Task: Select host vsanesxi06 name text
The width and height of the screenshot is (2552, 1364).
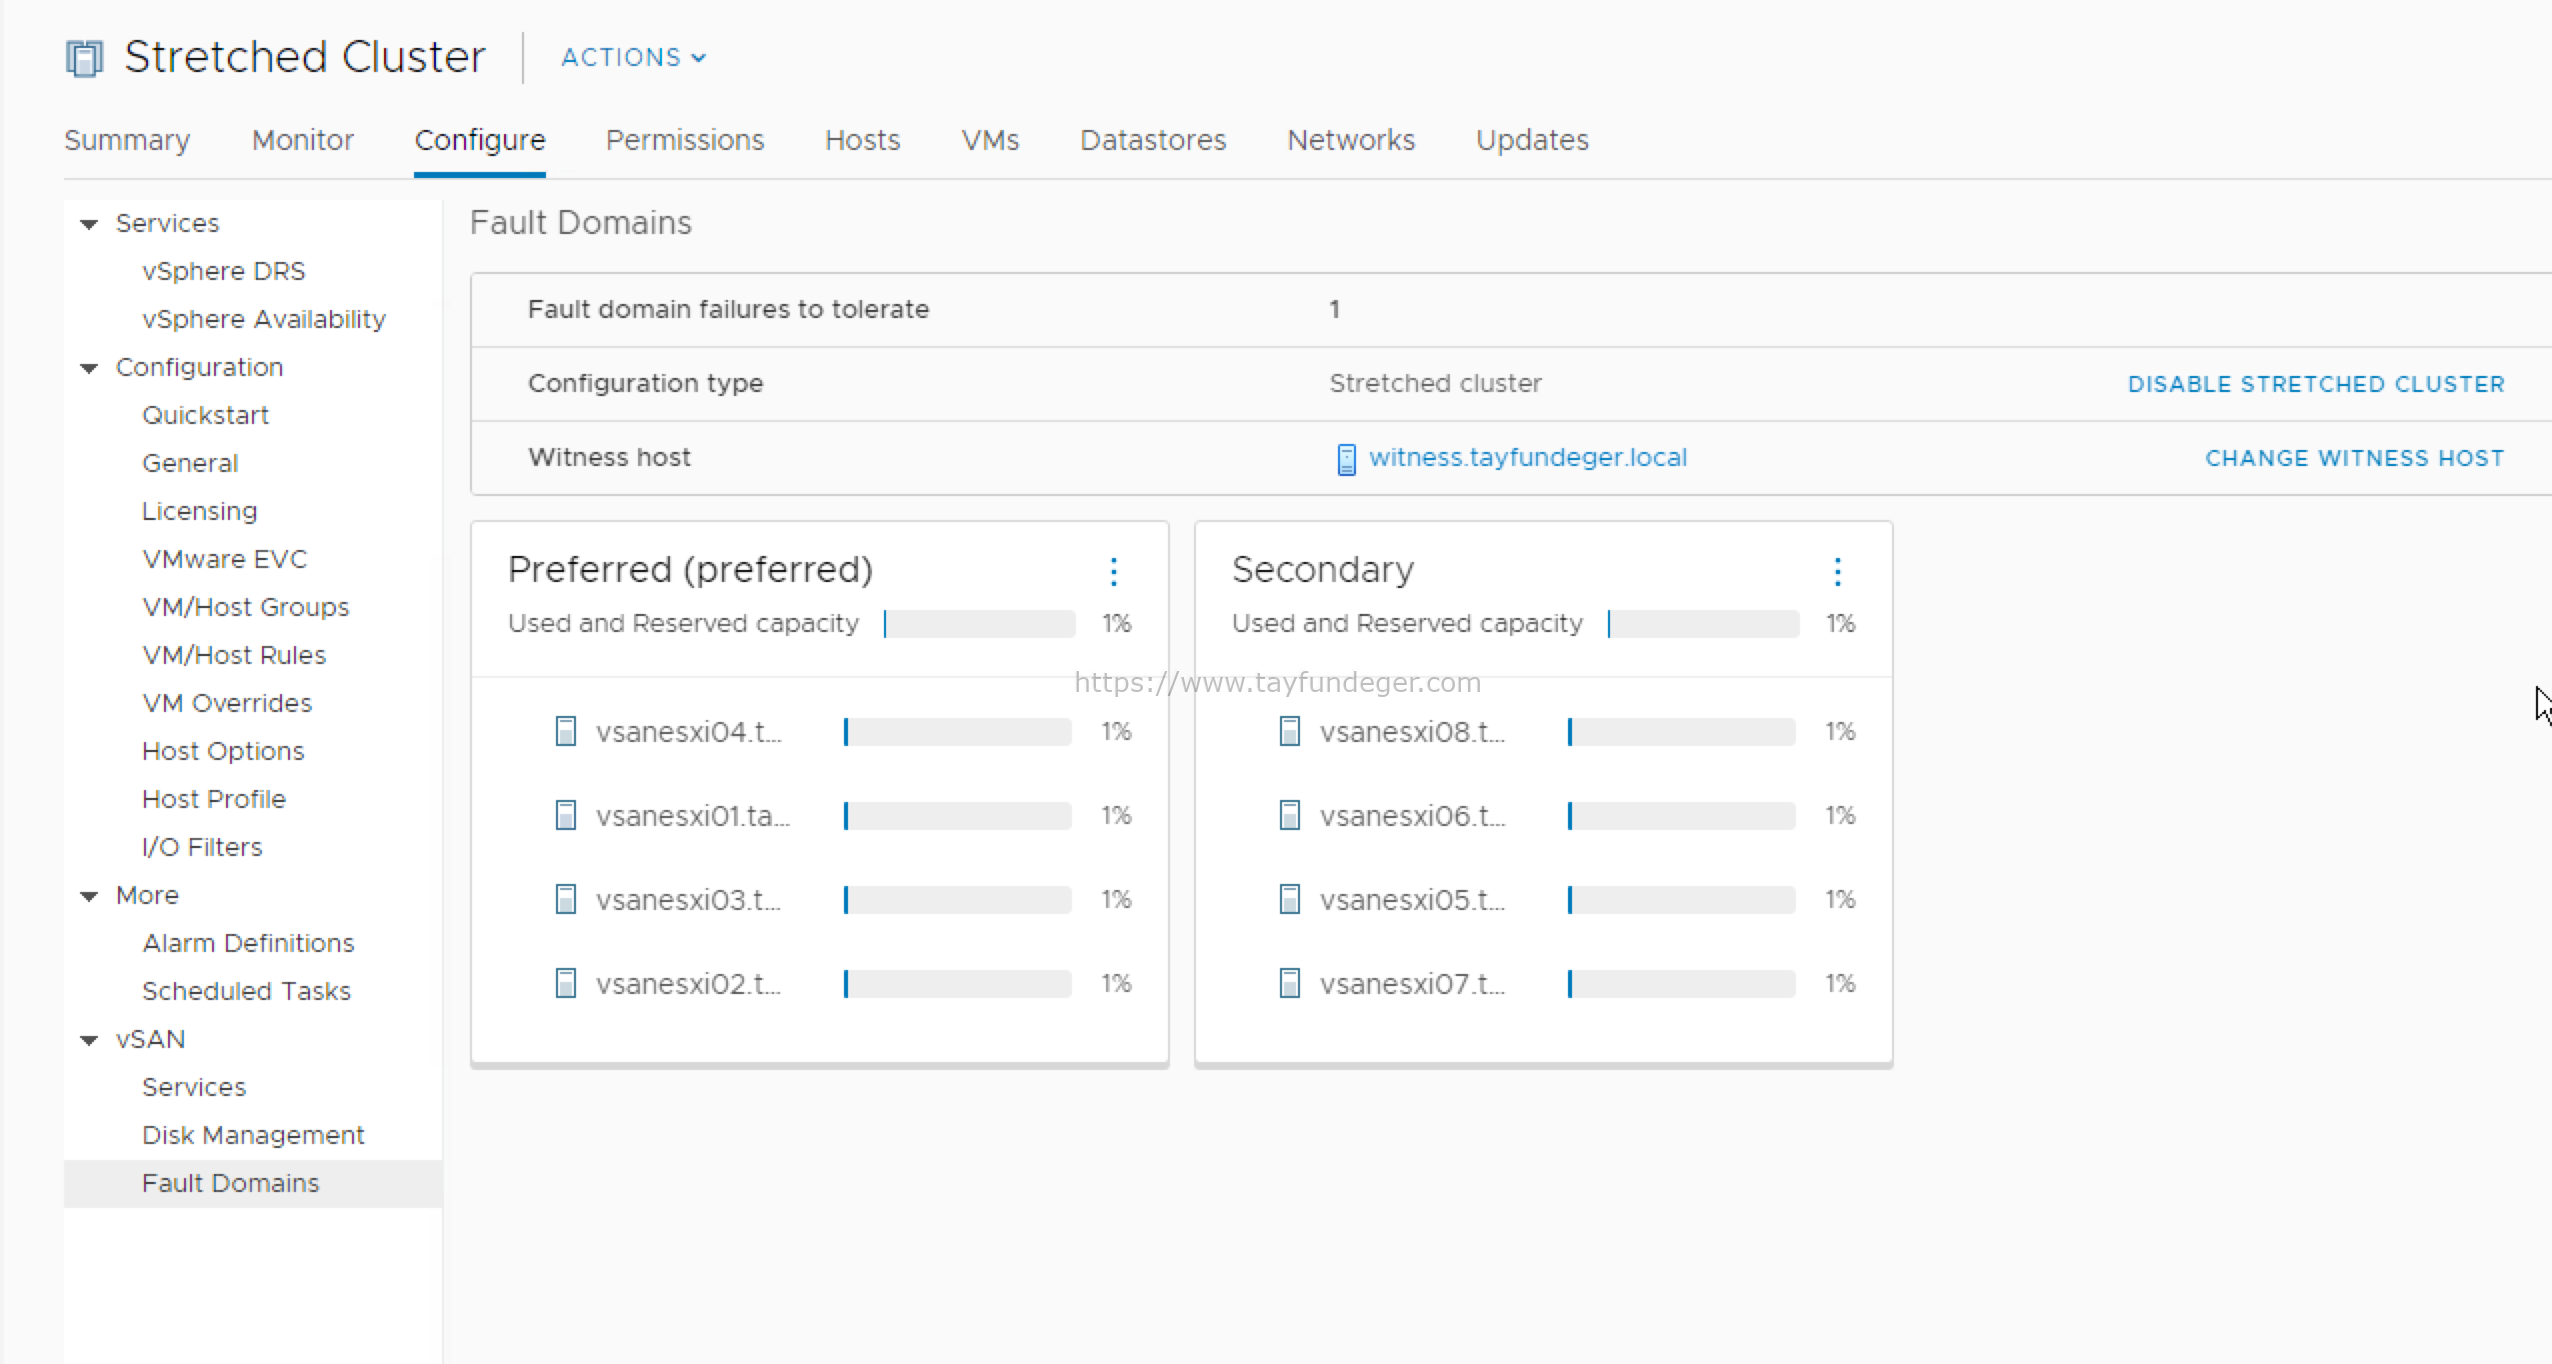Action: pyautogui.click(x=1413, y=816)
